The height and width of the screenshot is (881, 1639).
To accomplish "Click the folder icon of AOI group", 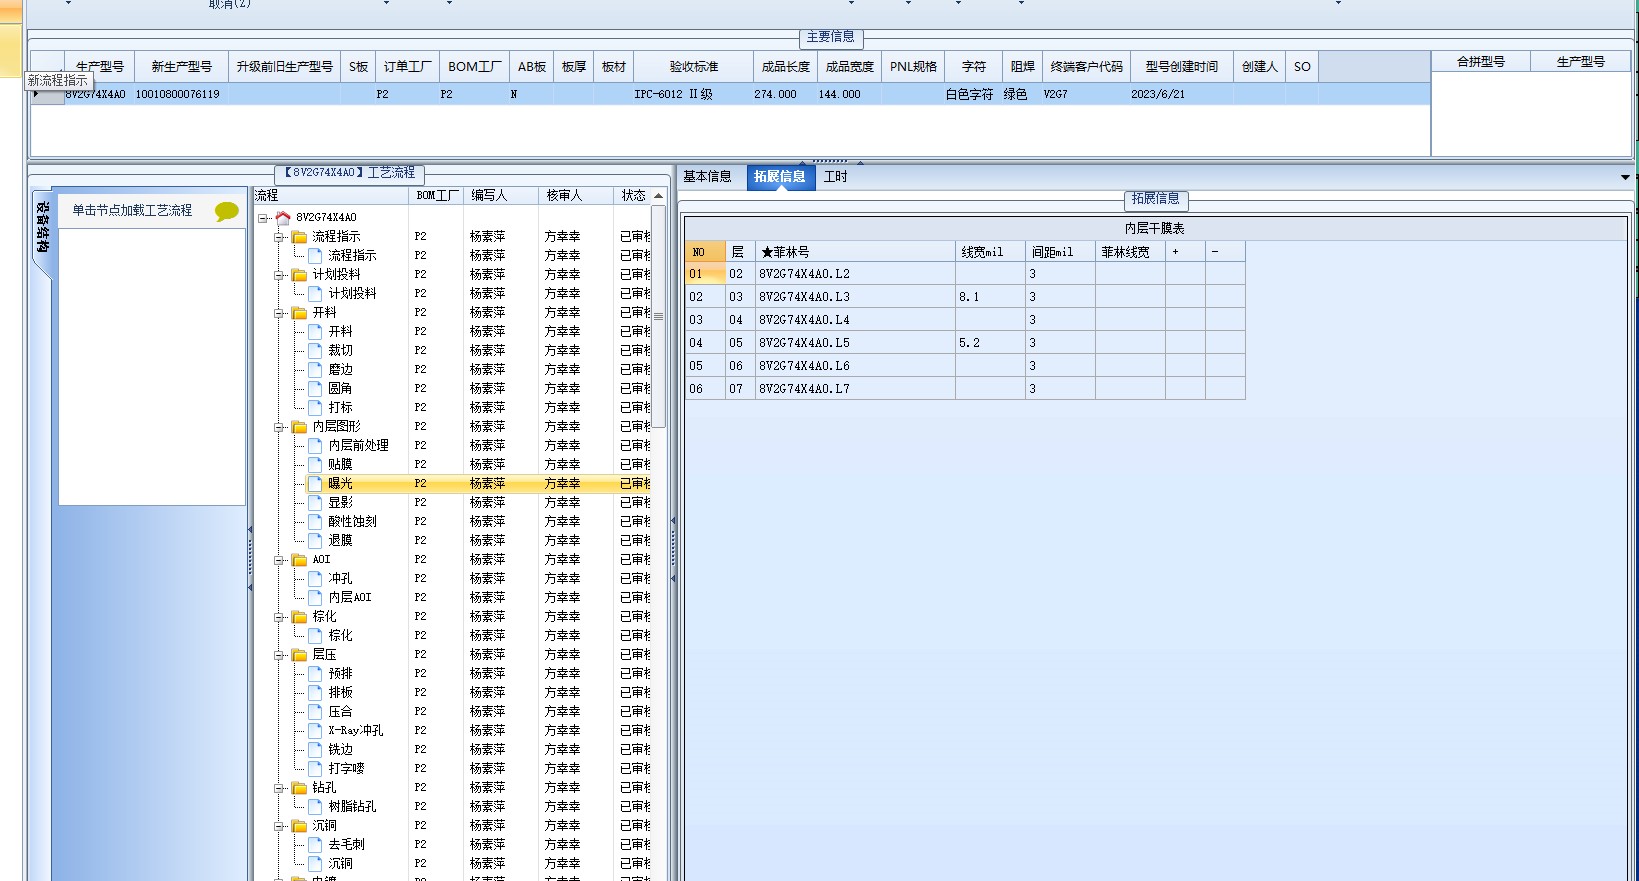I will tap(299, 559).
